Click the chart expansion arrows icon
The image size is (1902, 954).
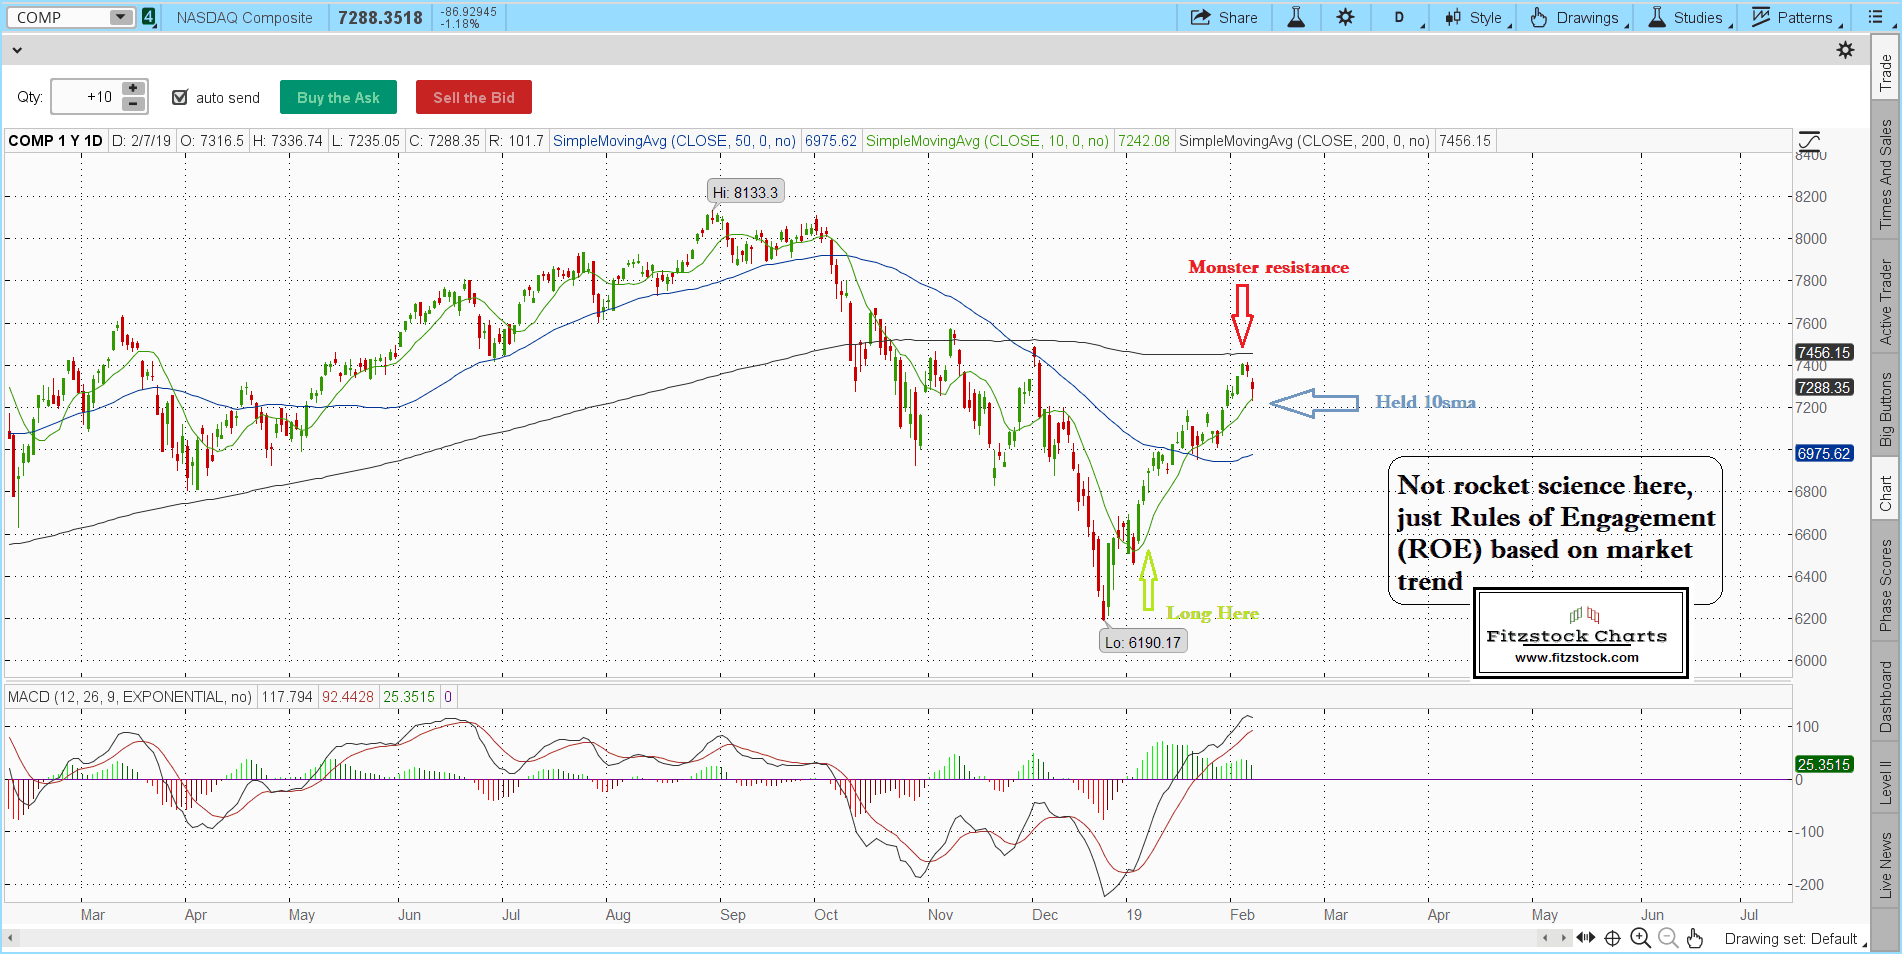1585,938
